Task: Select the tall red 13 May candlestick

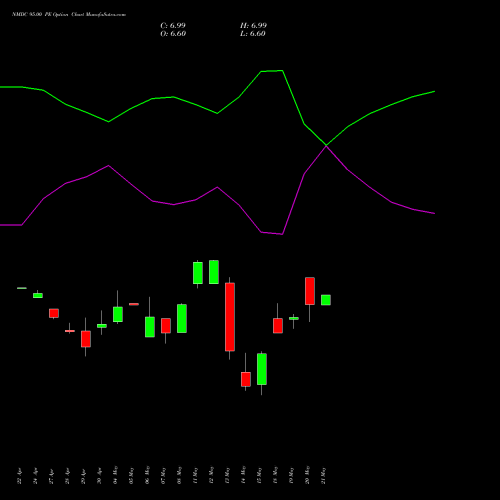Action: [230, 317]
